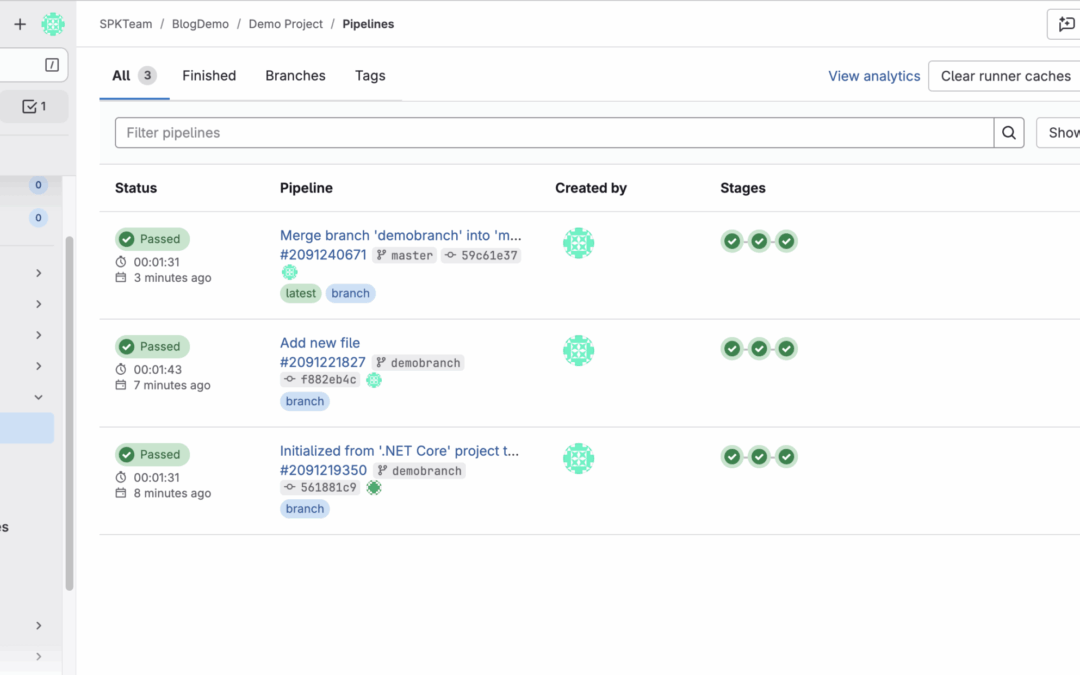Open the to-do list counter showing 1
Image resolution: width=1080 pixels, height=675 pixels.
(34, 106)
